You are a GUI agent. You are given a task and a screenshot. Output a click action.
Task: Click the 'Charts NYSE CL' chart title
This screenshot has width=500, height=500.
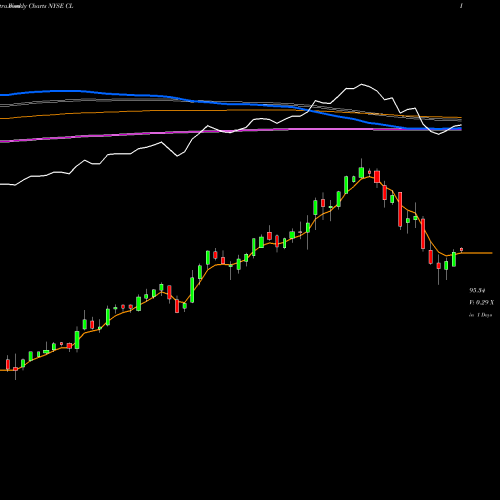[51, 6]
